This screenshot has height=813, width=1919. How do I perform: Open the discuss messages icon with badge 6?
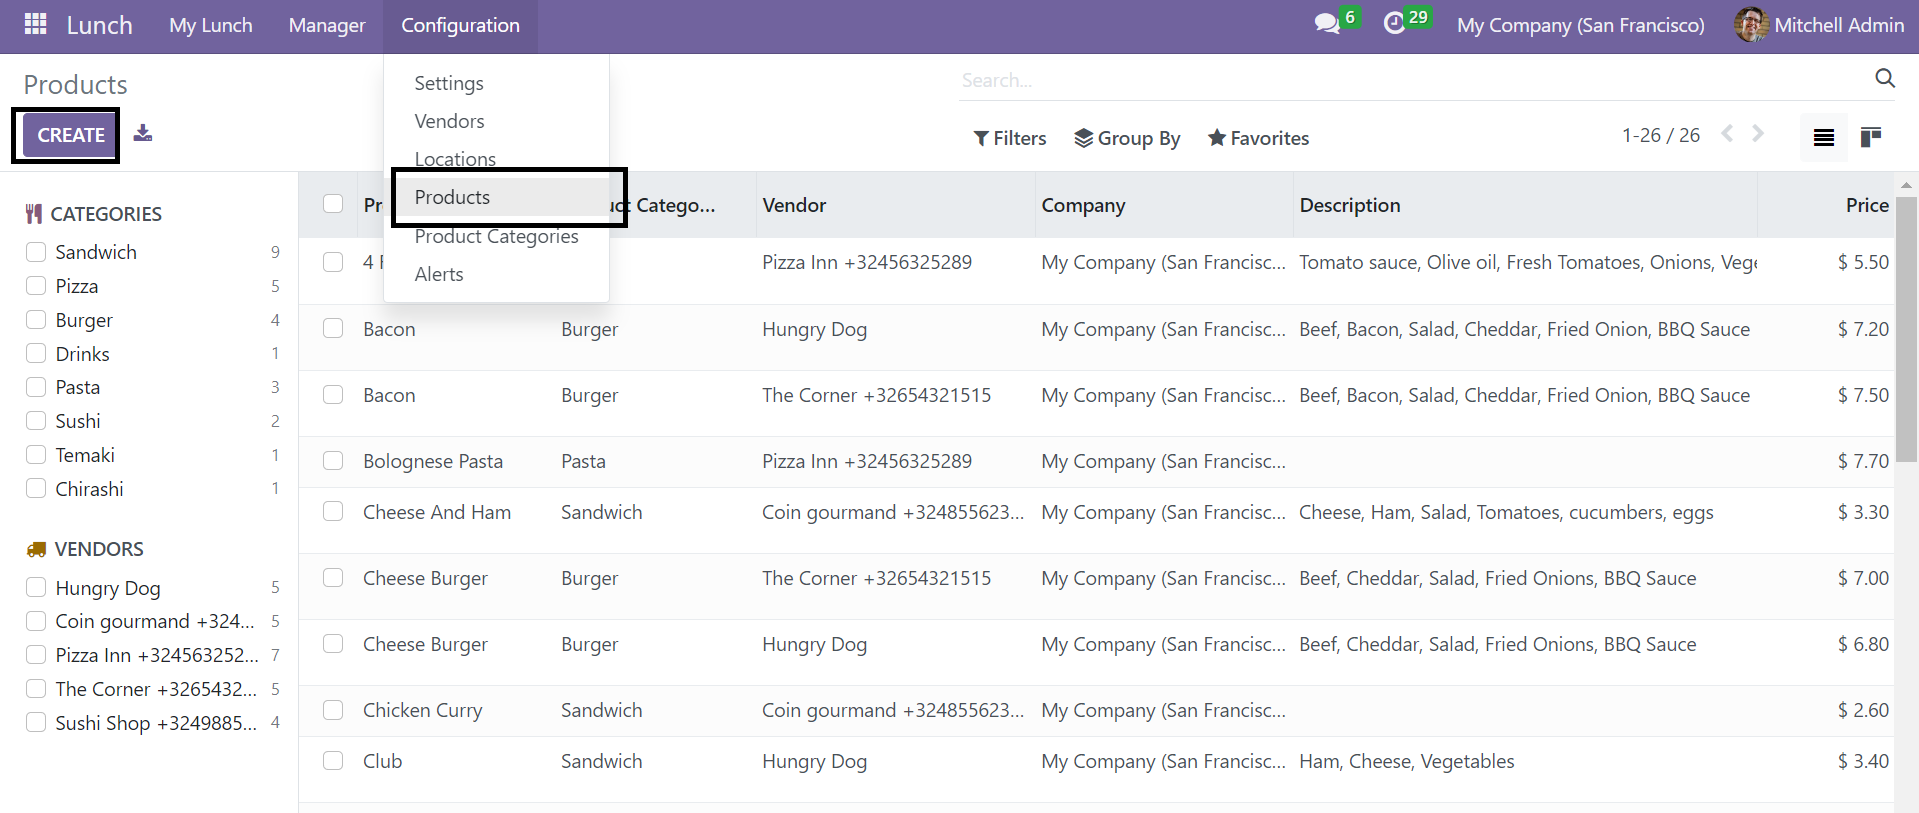coord(1327,24)
